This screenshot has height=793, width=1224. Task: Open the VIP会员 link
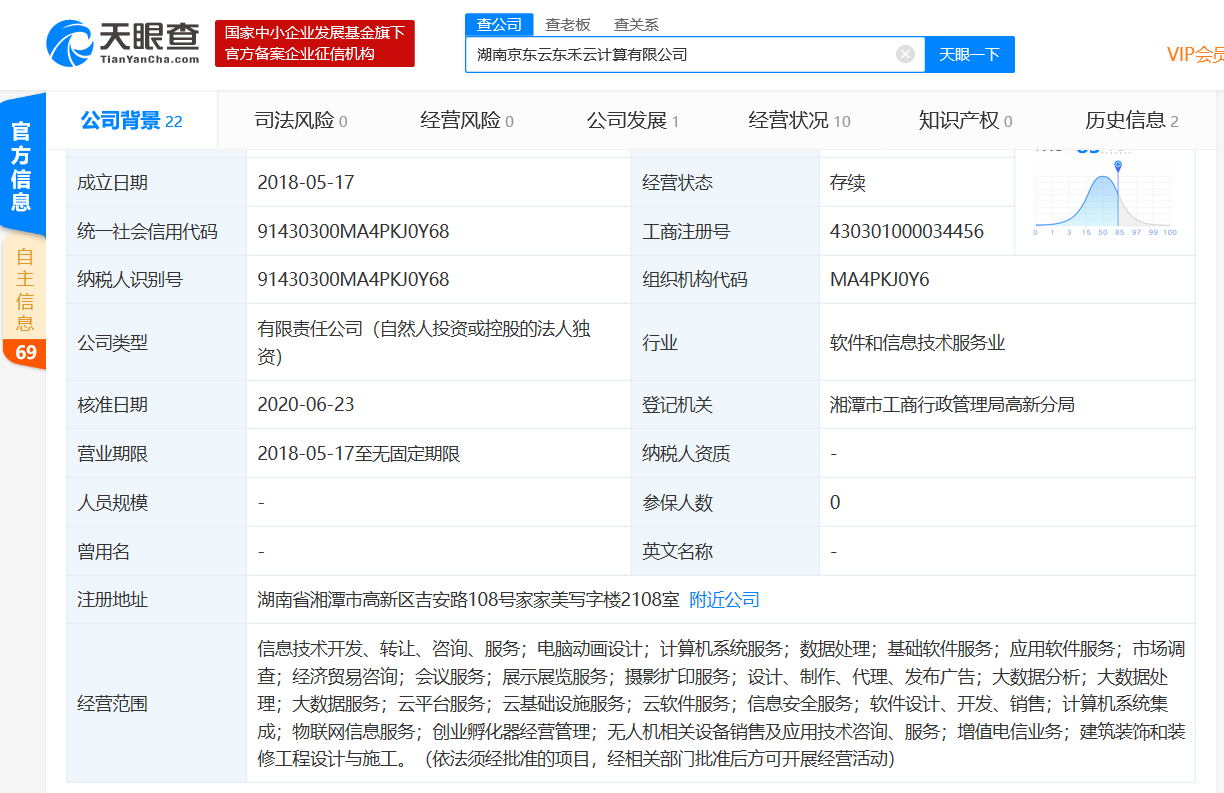click(x=1194, y=54)
